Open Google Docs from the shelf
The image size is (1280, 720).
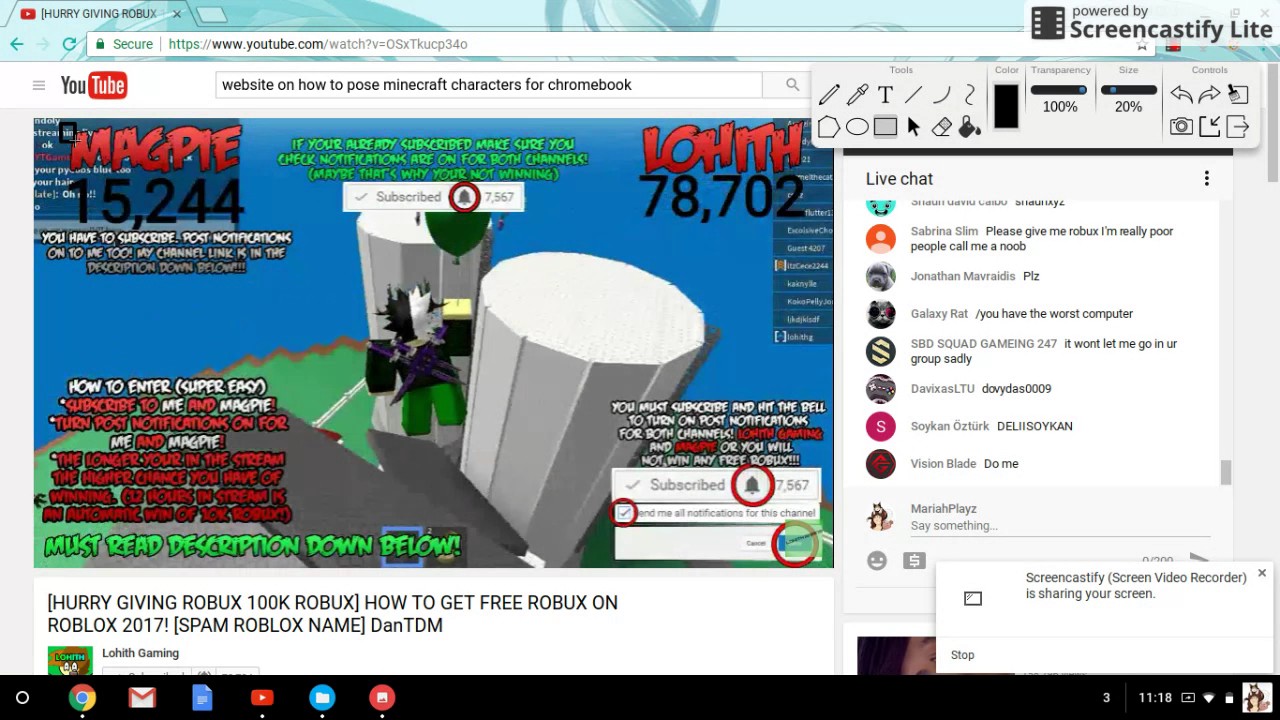point(202,698)
